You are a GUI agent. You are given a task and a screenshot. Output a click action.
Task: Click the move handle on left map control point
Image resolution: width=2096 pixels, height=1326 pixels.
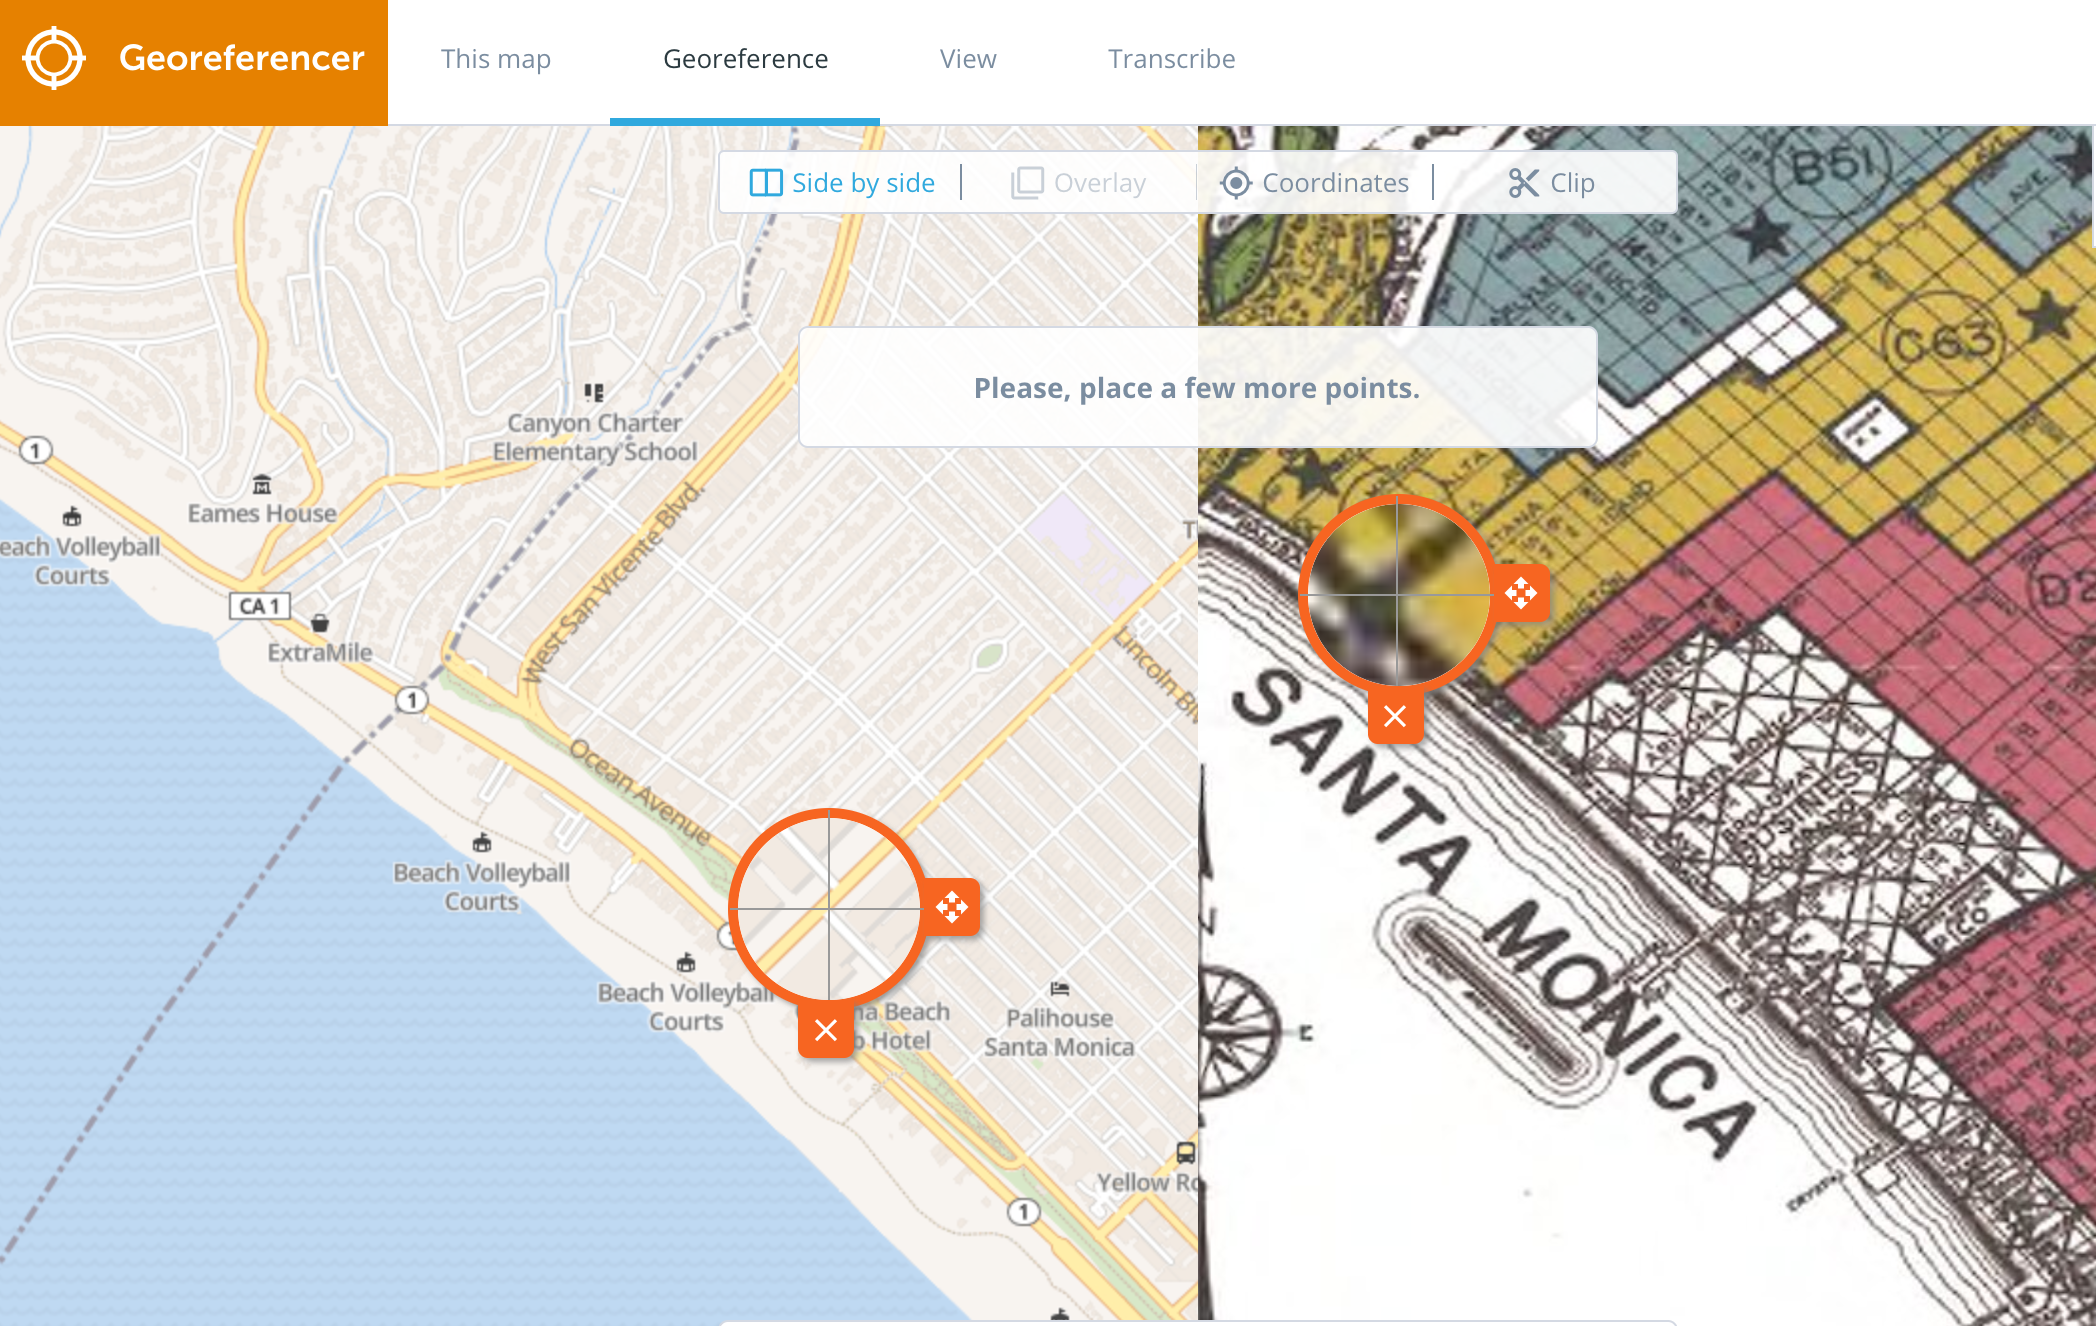(951, 908)
